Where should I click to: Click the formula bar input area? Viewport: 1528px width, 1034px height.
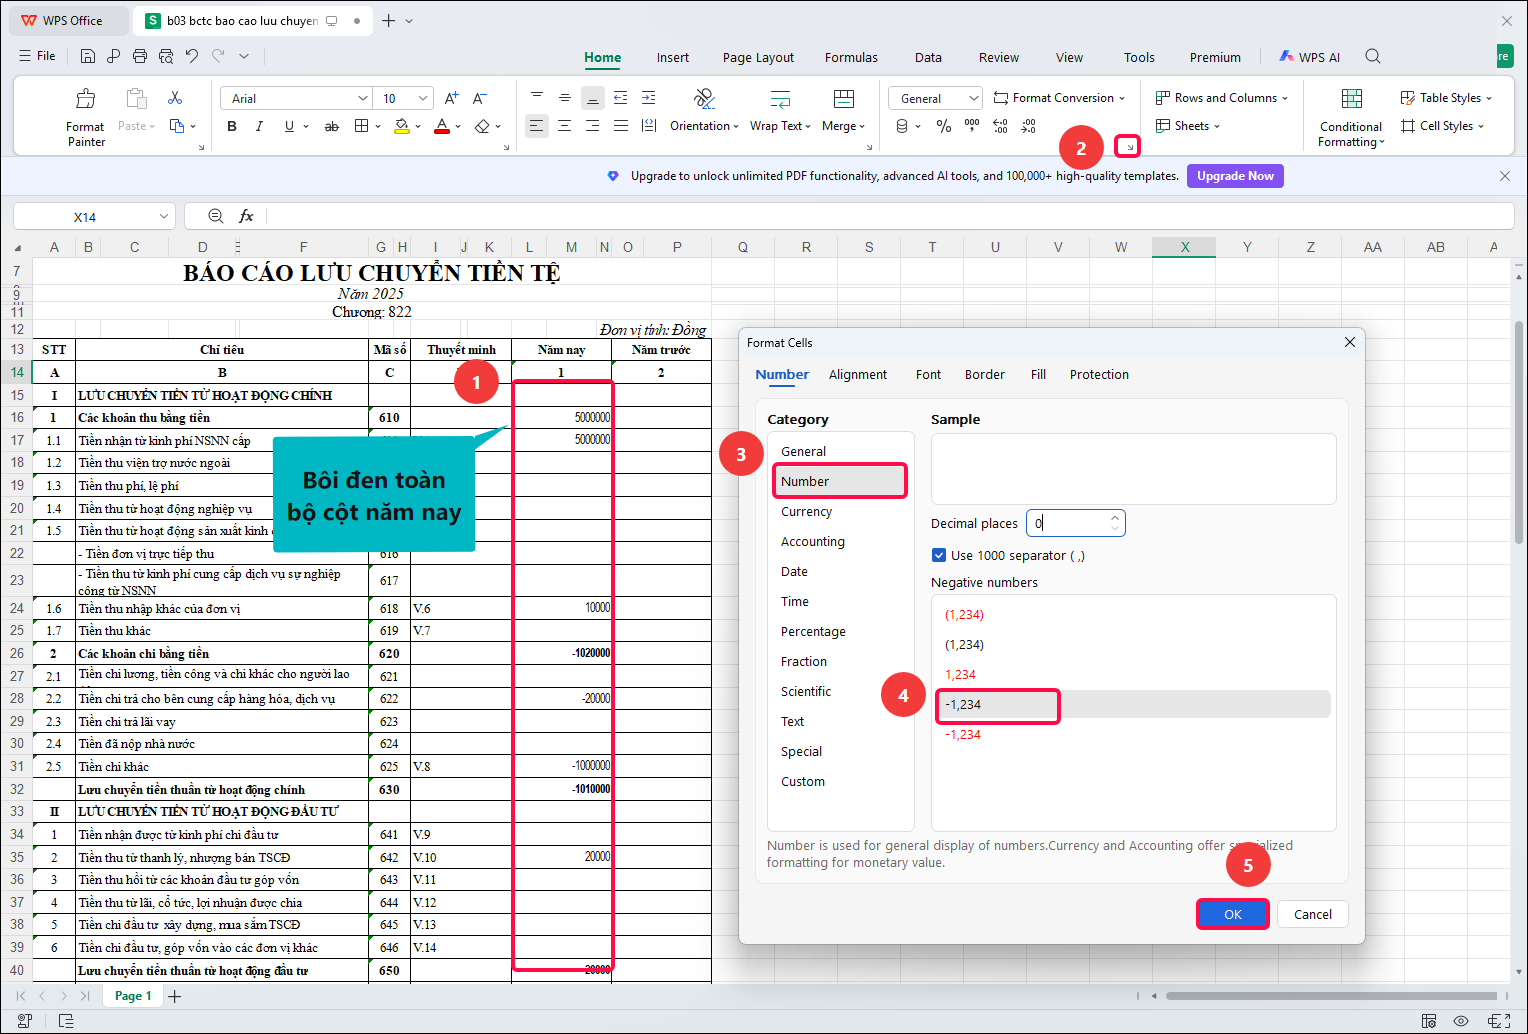point(890,216)
